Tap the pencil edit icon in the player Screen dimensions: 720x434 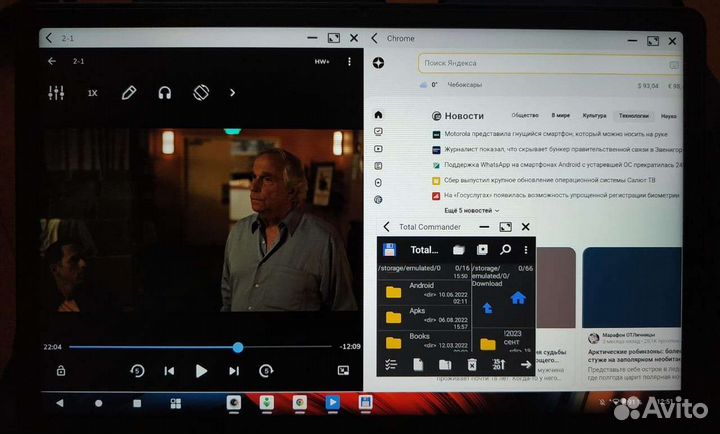pyautogui.click(x=128, y=93)
